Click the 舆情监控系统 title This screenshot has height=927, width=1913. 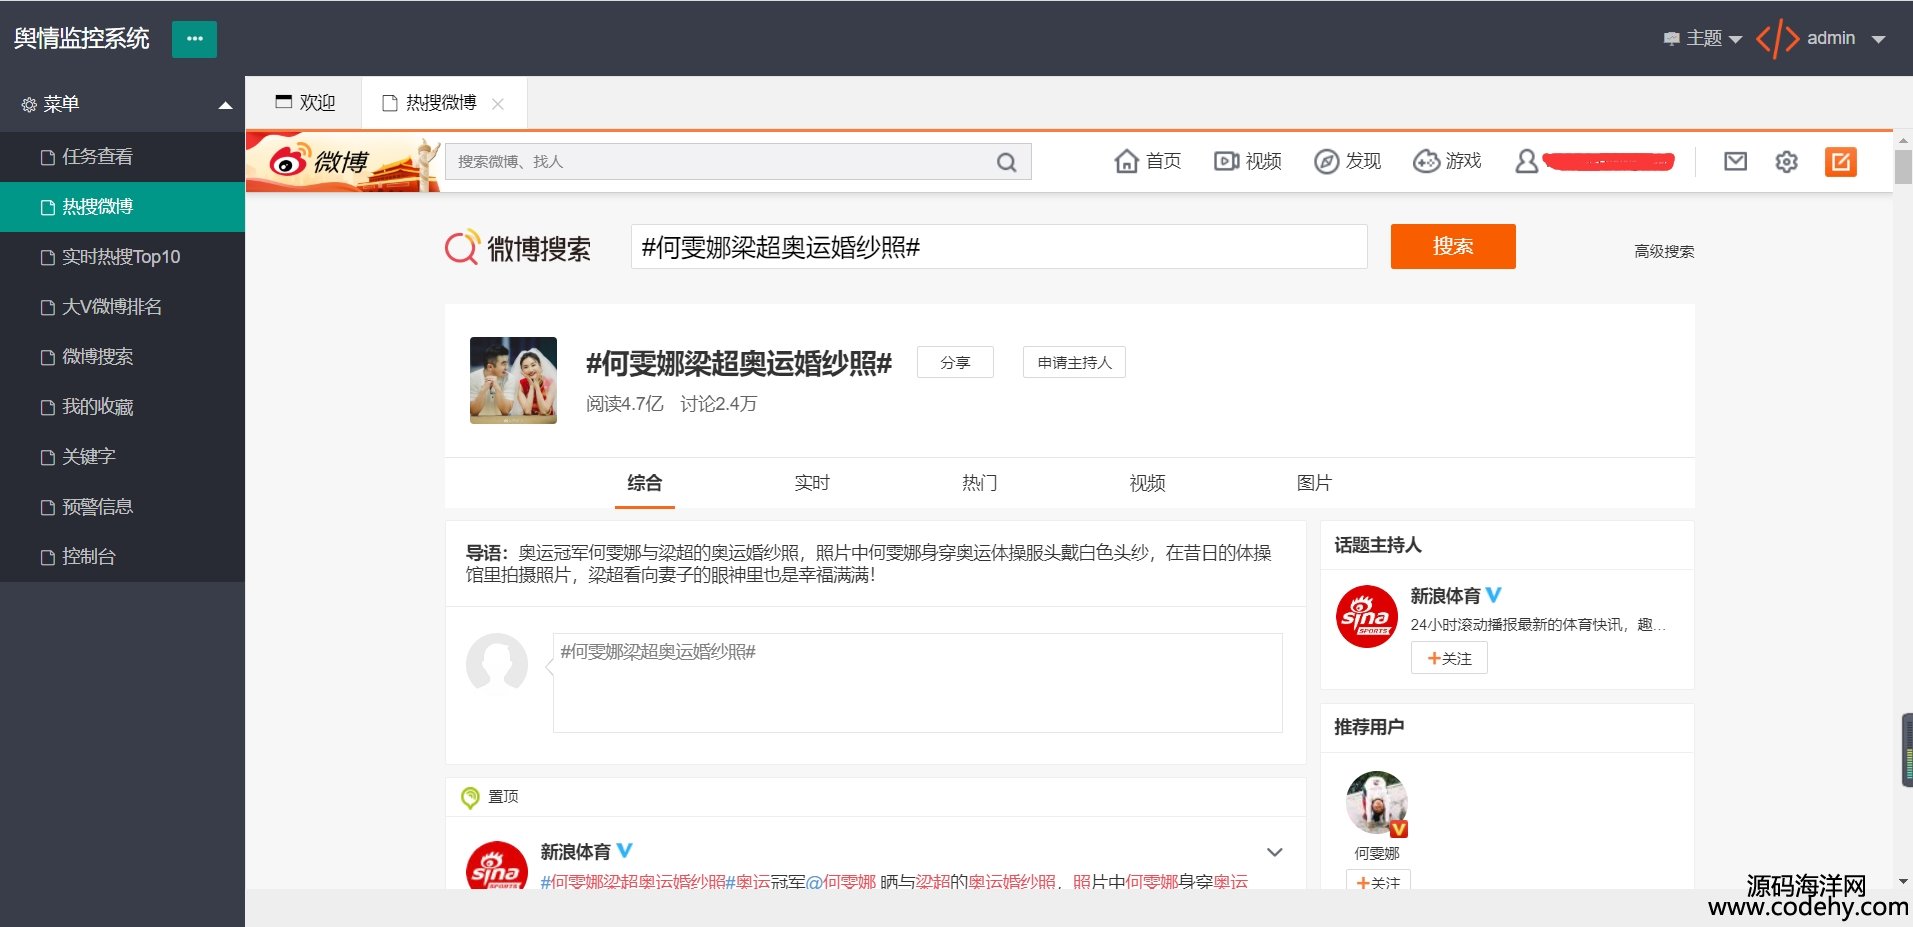81,39
